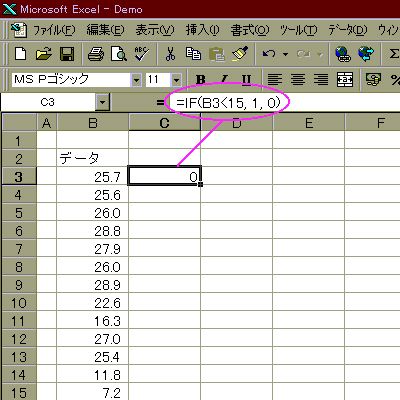Save the workbook with the floppy icon
This screenshot has height=400, width=400.
(x=67, y=54)
